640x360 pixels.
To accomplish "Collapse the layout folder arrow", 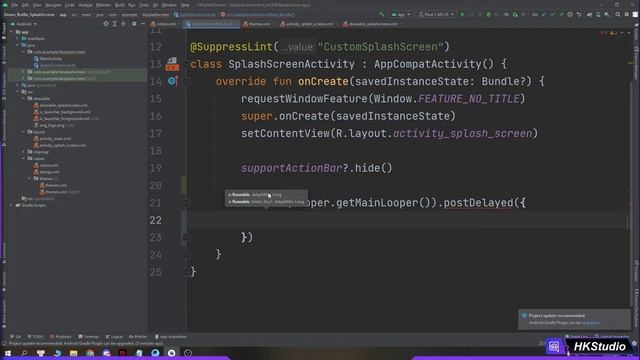I will tap(24, 132).
